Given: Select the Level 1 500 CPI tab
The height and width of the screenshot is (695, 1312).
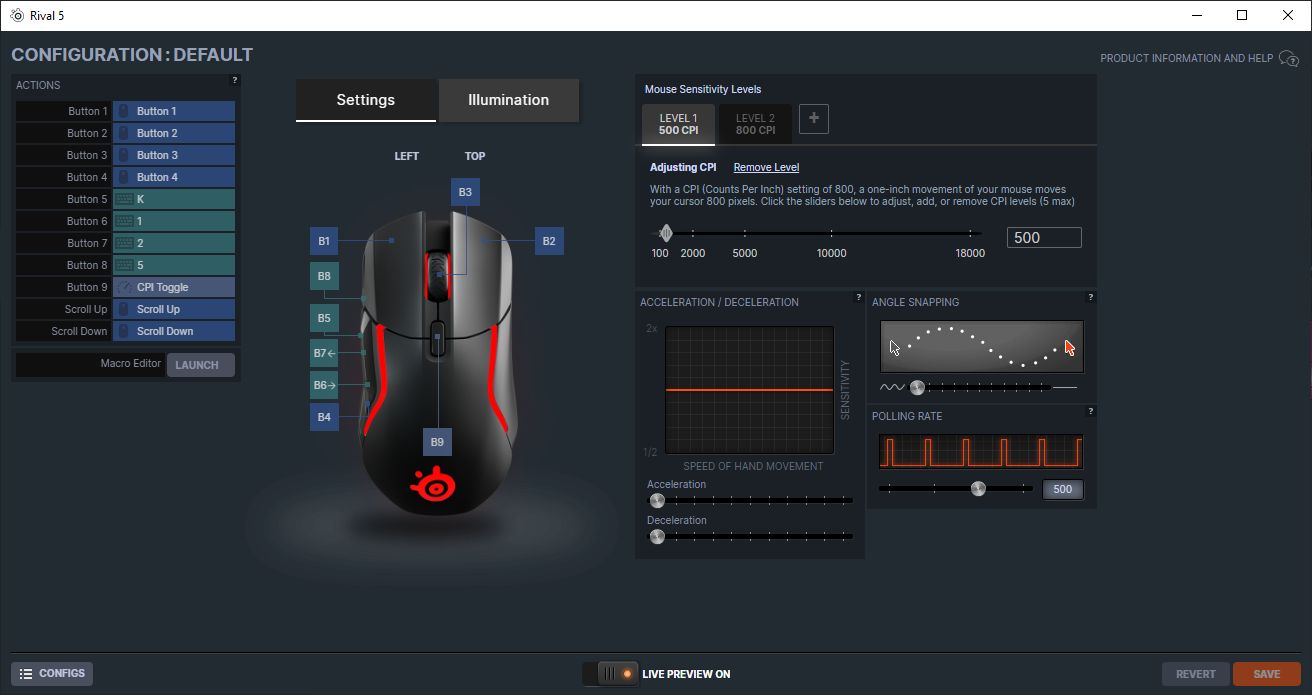Looking at the screenshot, I should 679,124.
